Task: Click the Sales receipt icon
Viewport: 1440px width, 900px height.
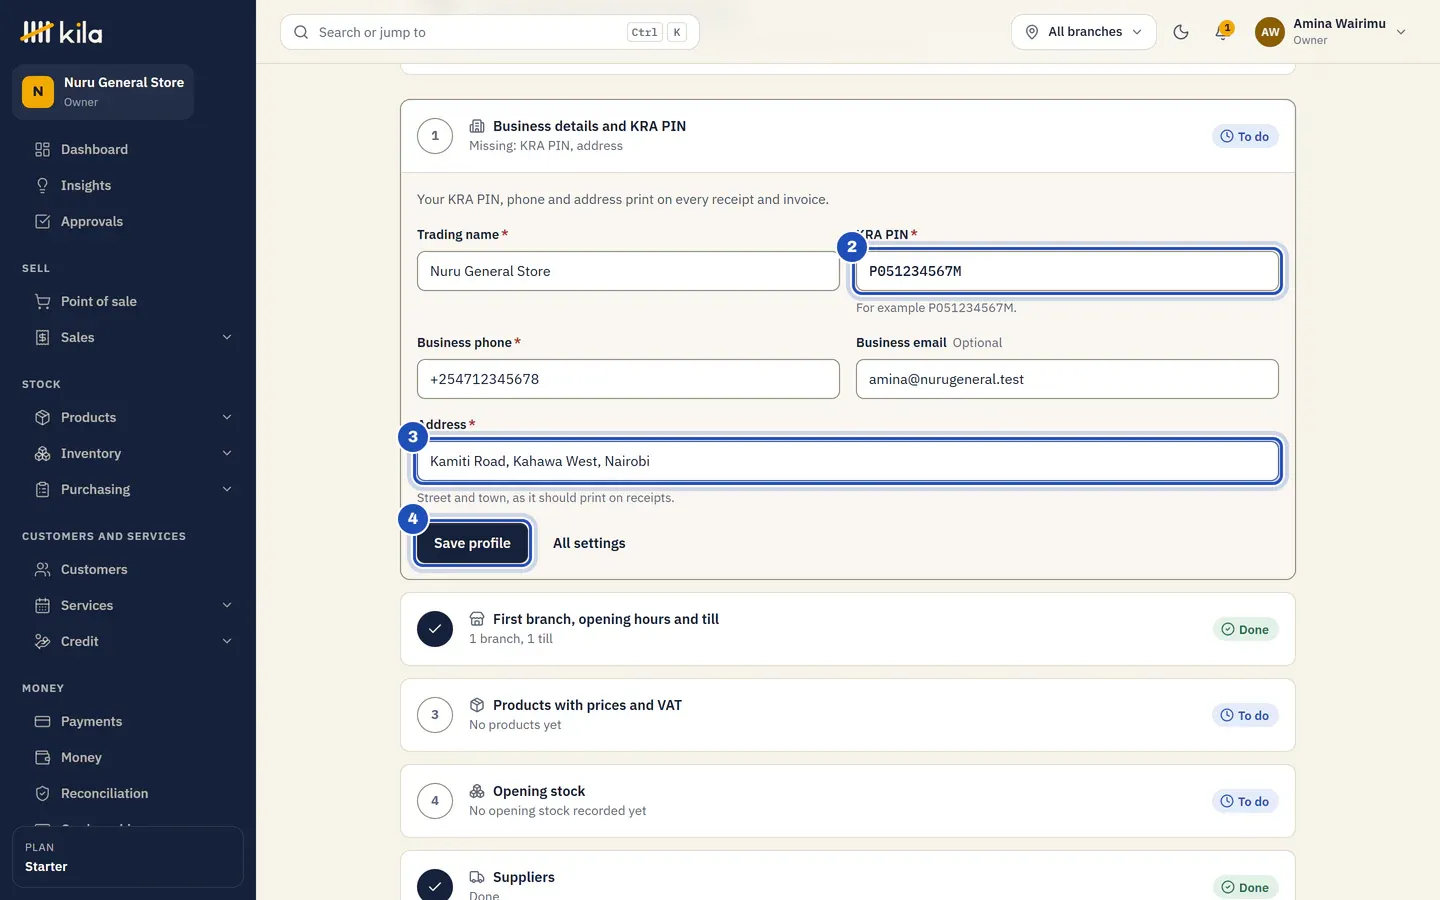Action: [x=42, y=338]
